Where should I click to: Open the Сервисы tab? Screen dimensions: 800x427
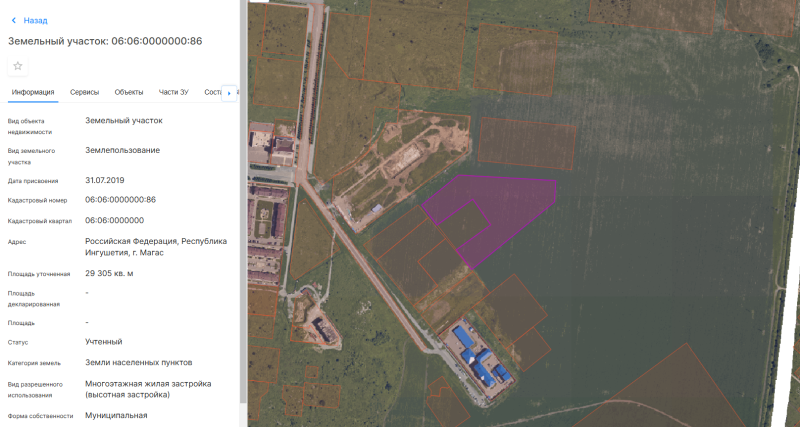[84, 92]
